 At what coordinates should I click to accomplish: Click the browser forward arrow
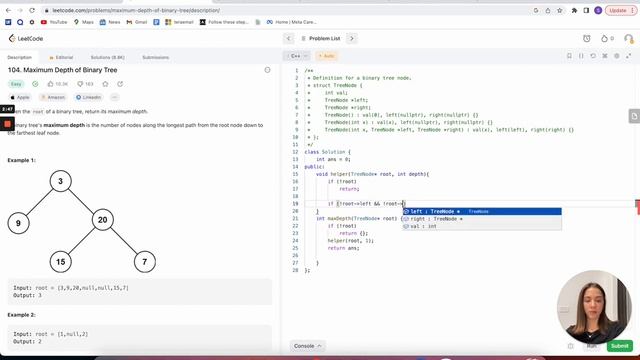click(x=20, y=10)
